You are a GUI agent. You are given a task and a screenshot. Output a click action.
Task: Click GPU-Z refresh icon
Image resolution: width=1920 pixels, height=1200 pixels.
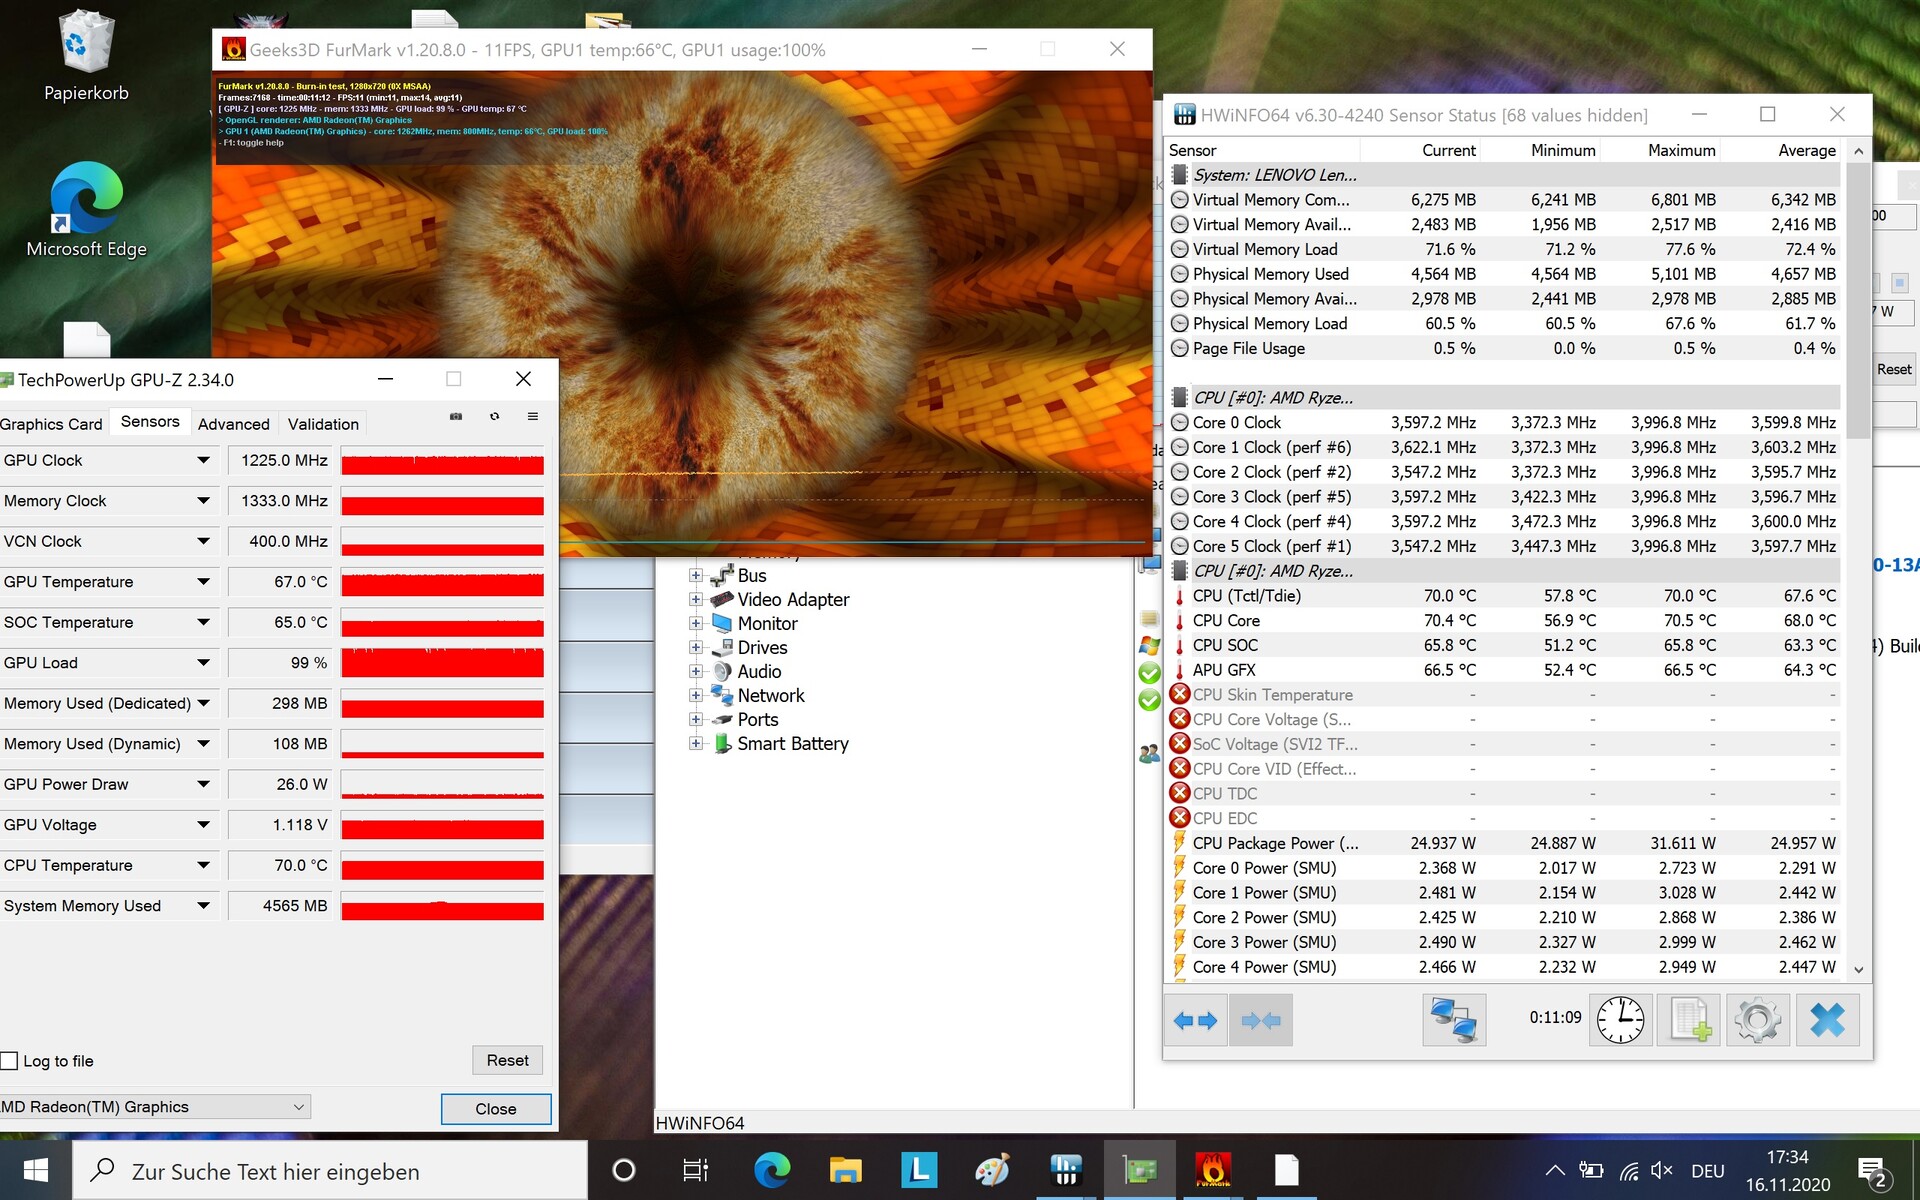click(x=494, y=416)
